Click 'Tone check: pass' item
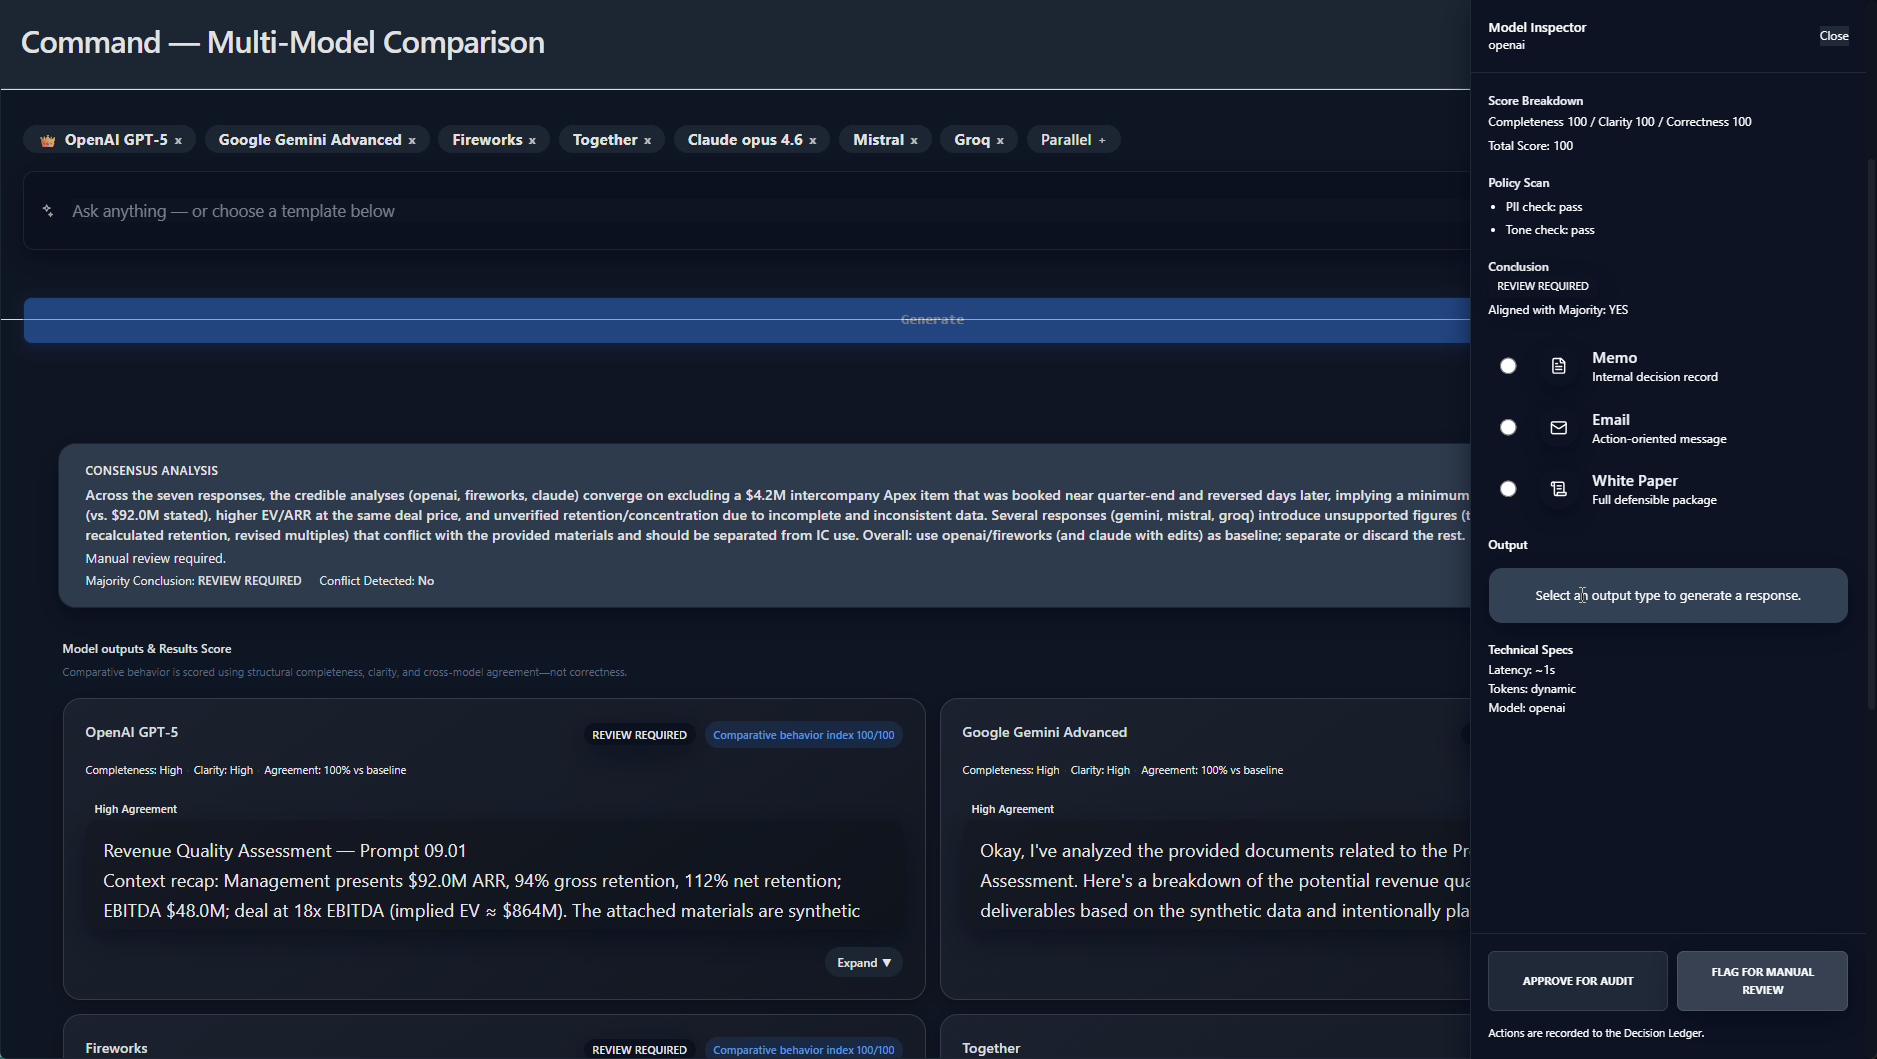 click(1549, 230)
